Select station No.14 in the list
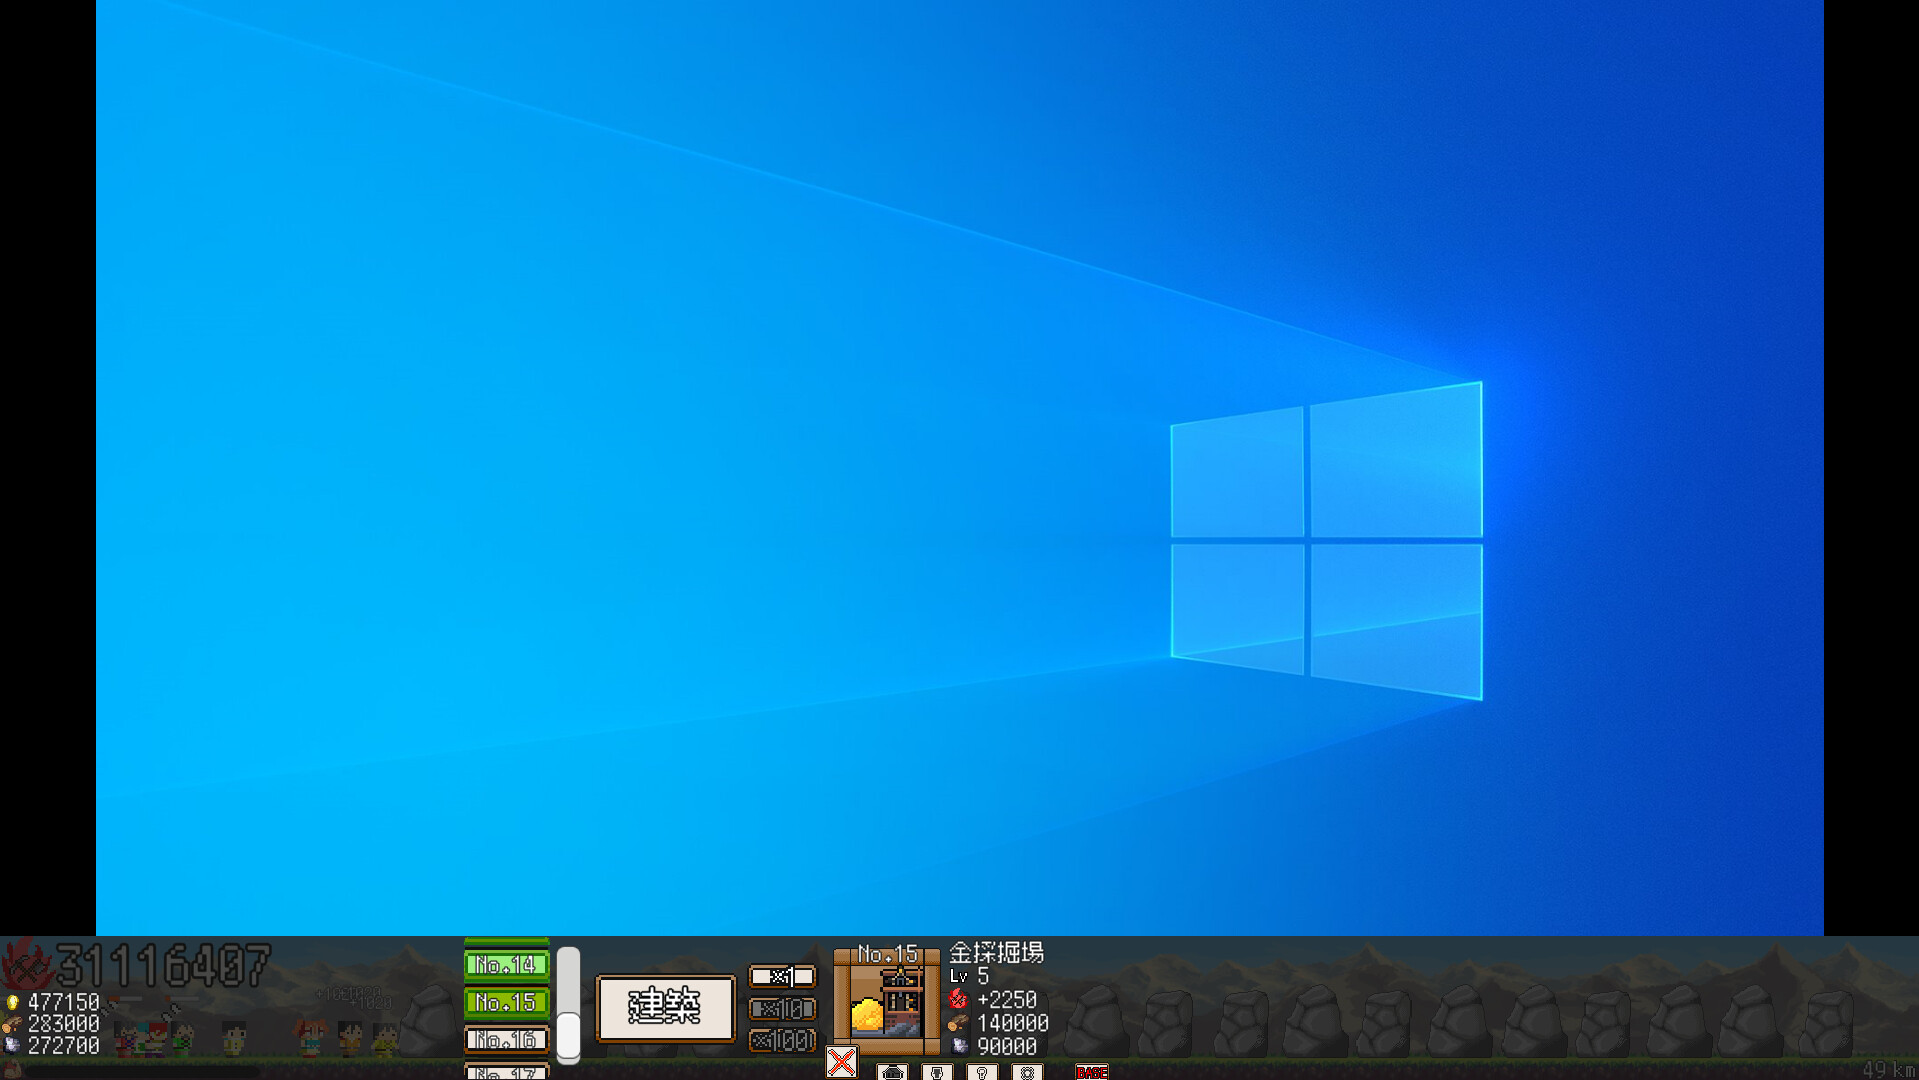1919x1080 pixels. click(506, 963)
